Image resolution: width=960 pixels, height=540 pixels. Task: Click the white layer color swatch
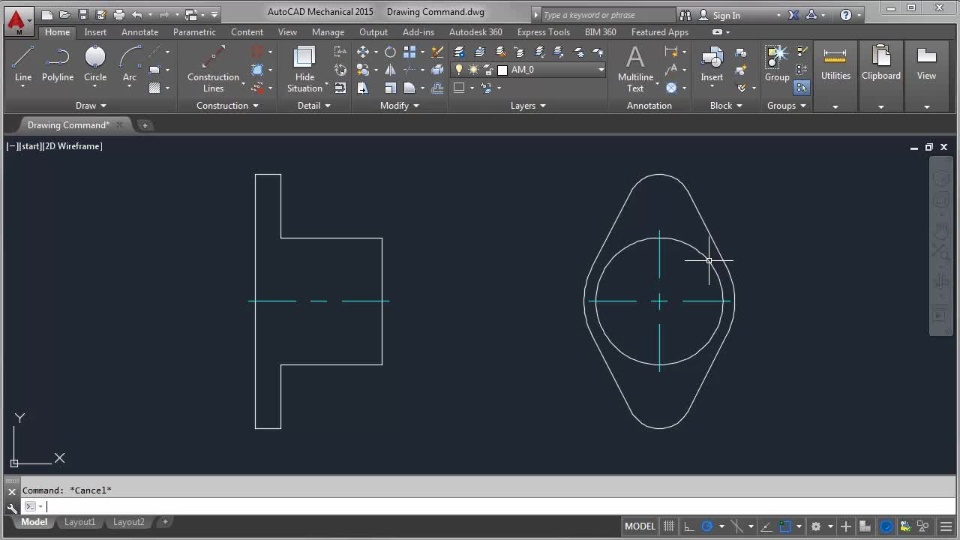tap(502, 70)
